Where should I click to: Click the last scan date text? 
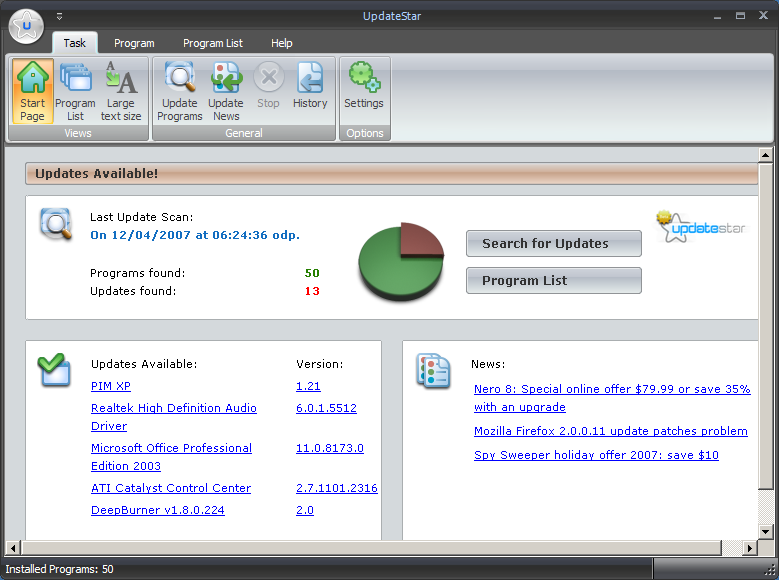pos(195,235)
